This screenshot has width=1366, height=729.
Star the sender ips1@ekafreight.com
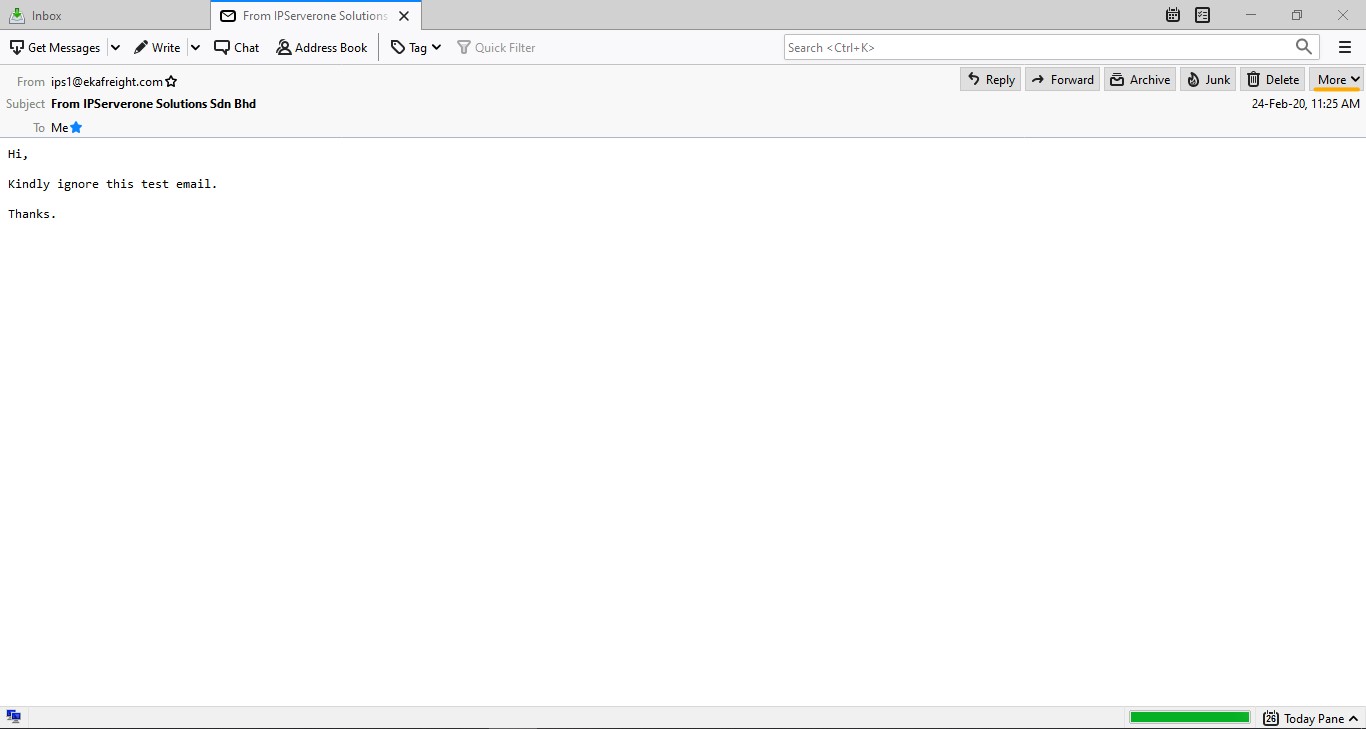[x=171, y=81]
